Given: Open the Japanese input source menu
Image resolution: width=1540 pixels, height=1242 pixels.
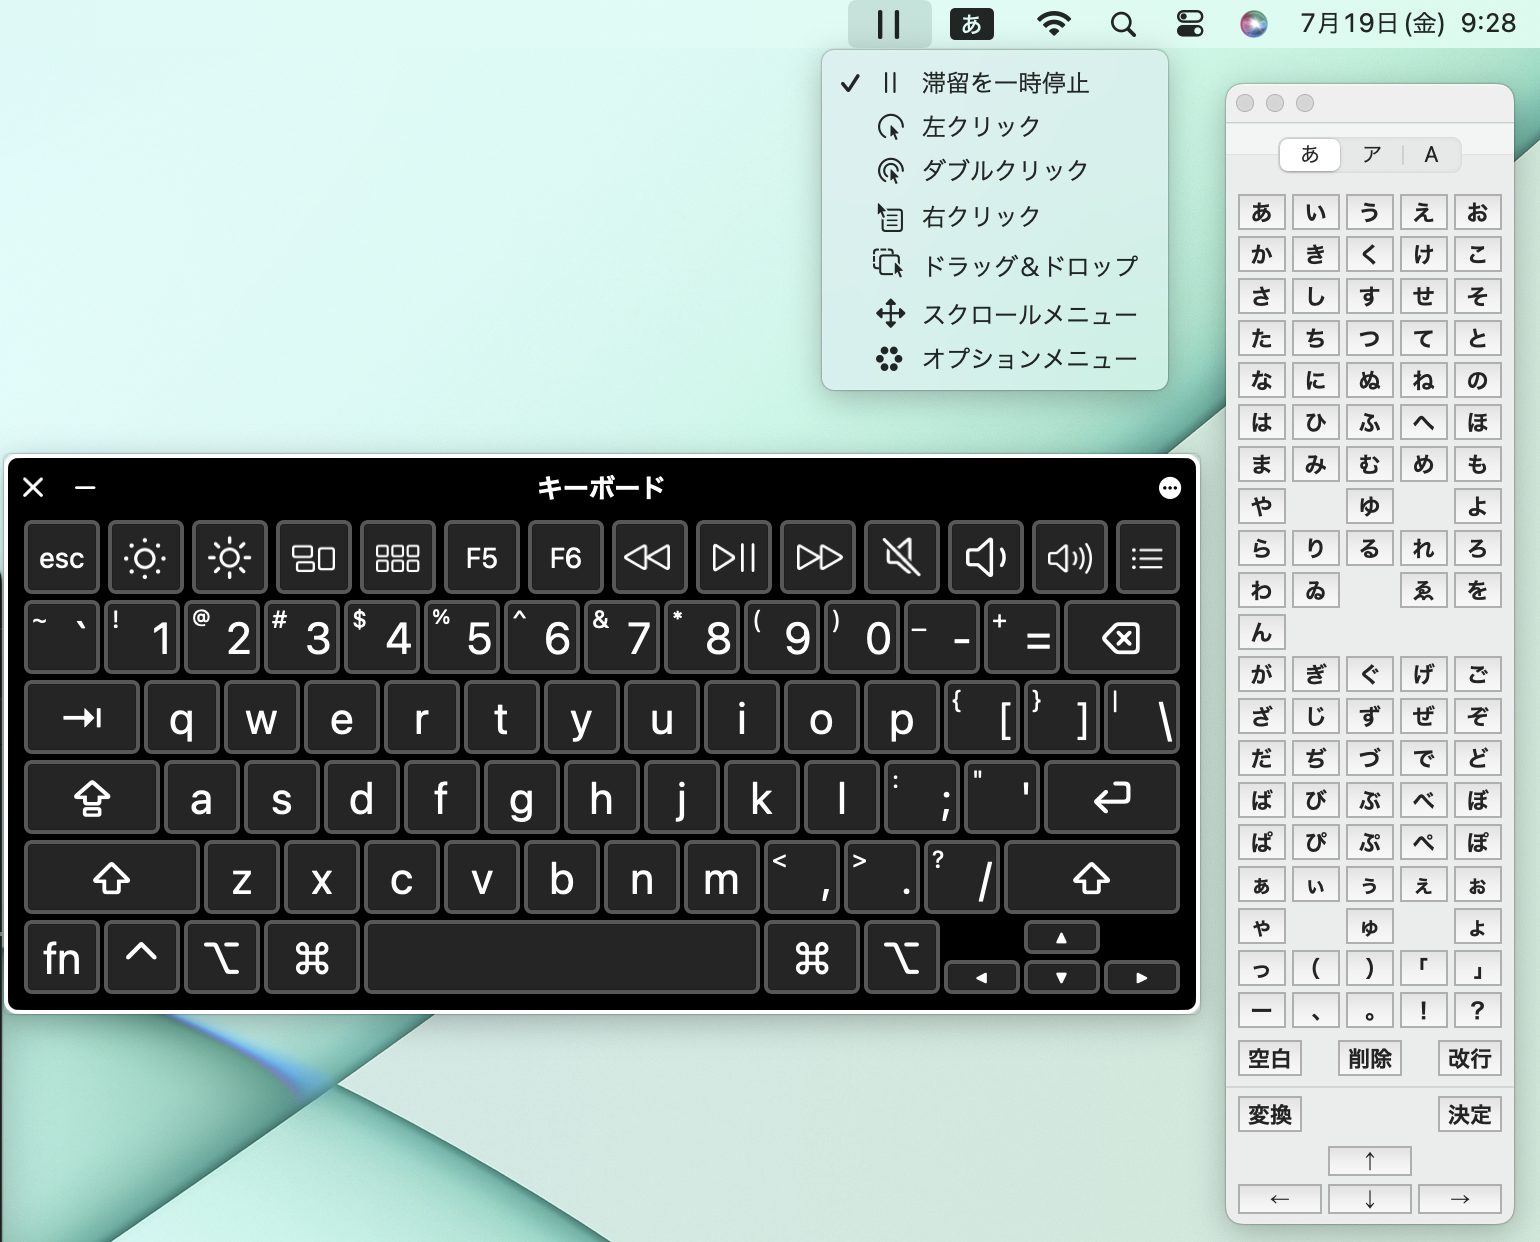Looking at the screenshot, I should pos(972,24).
